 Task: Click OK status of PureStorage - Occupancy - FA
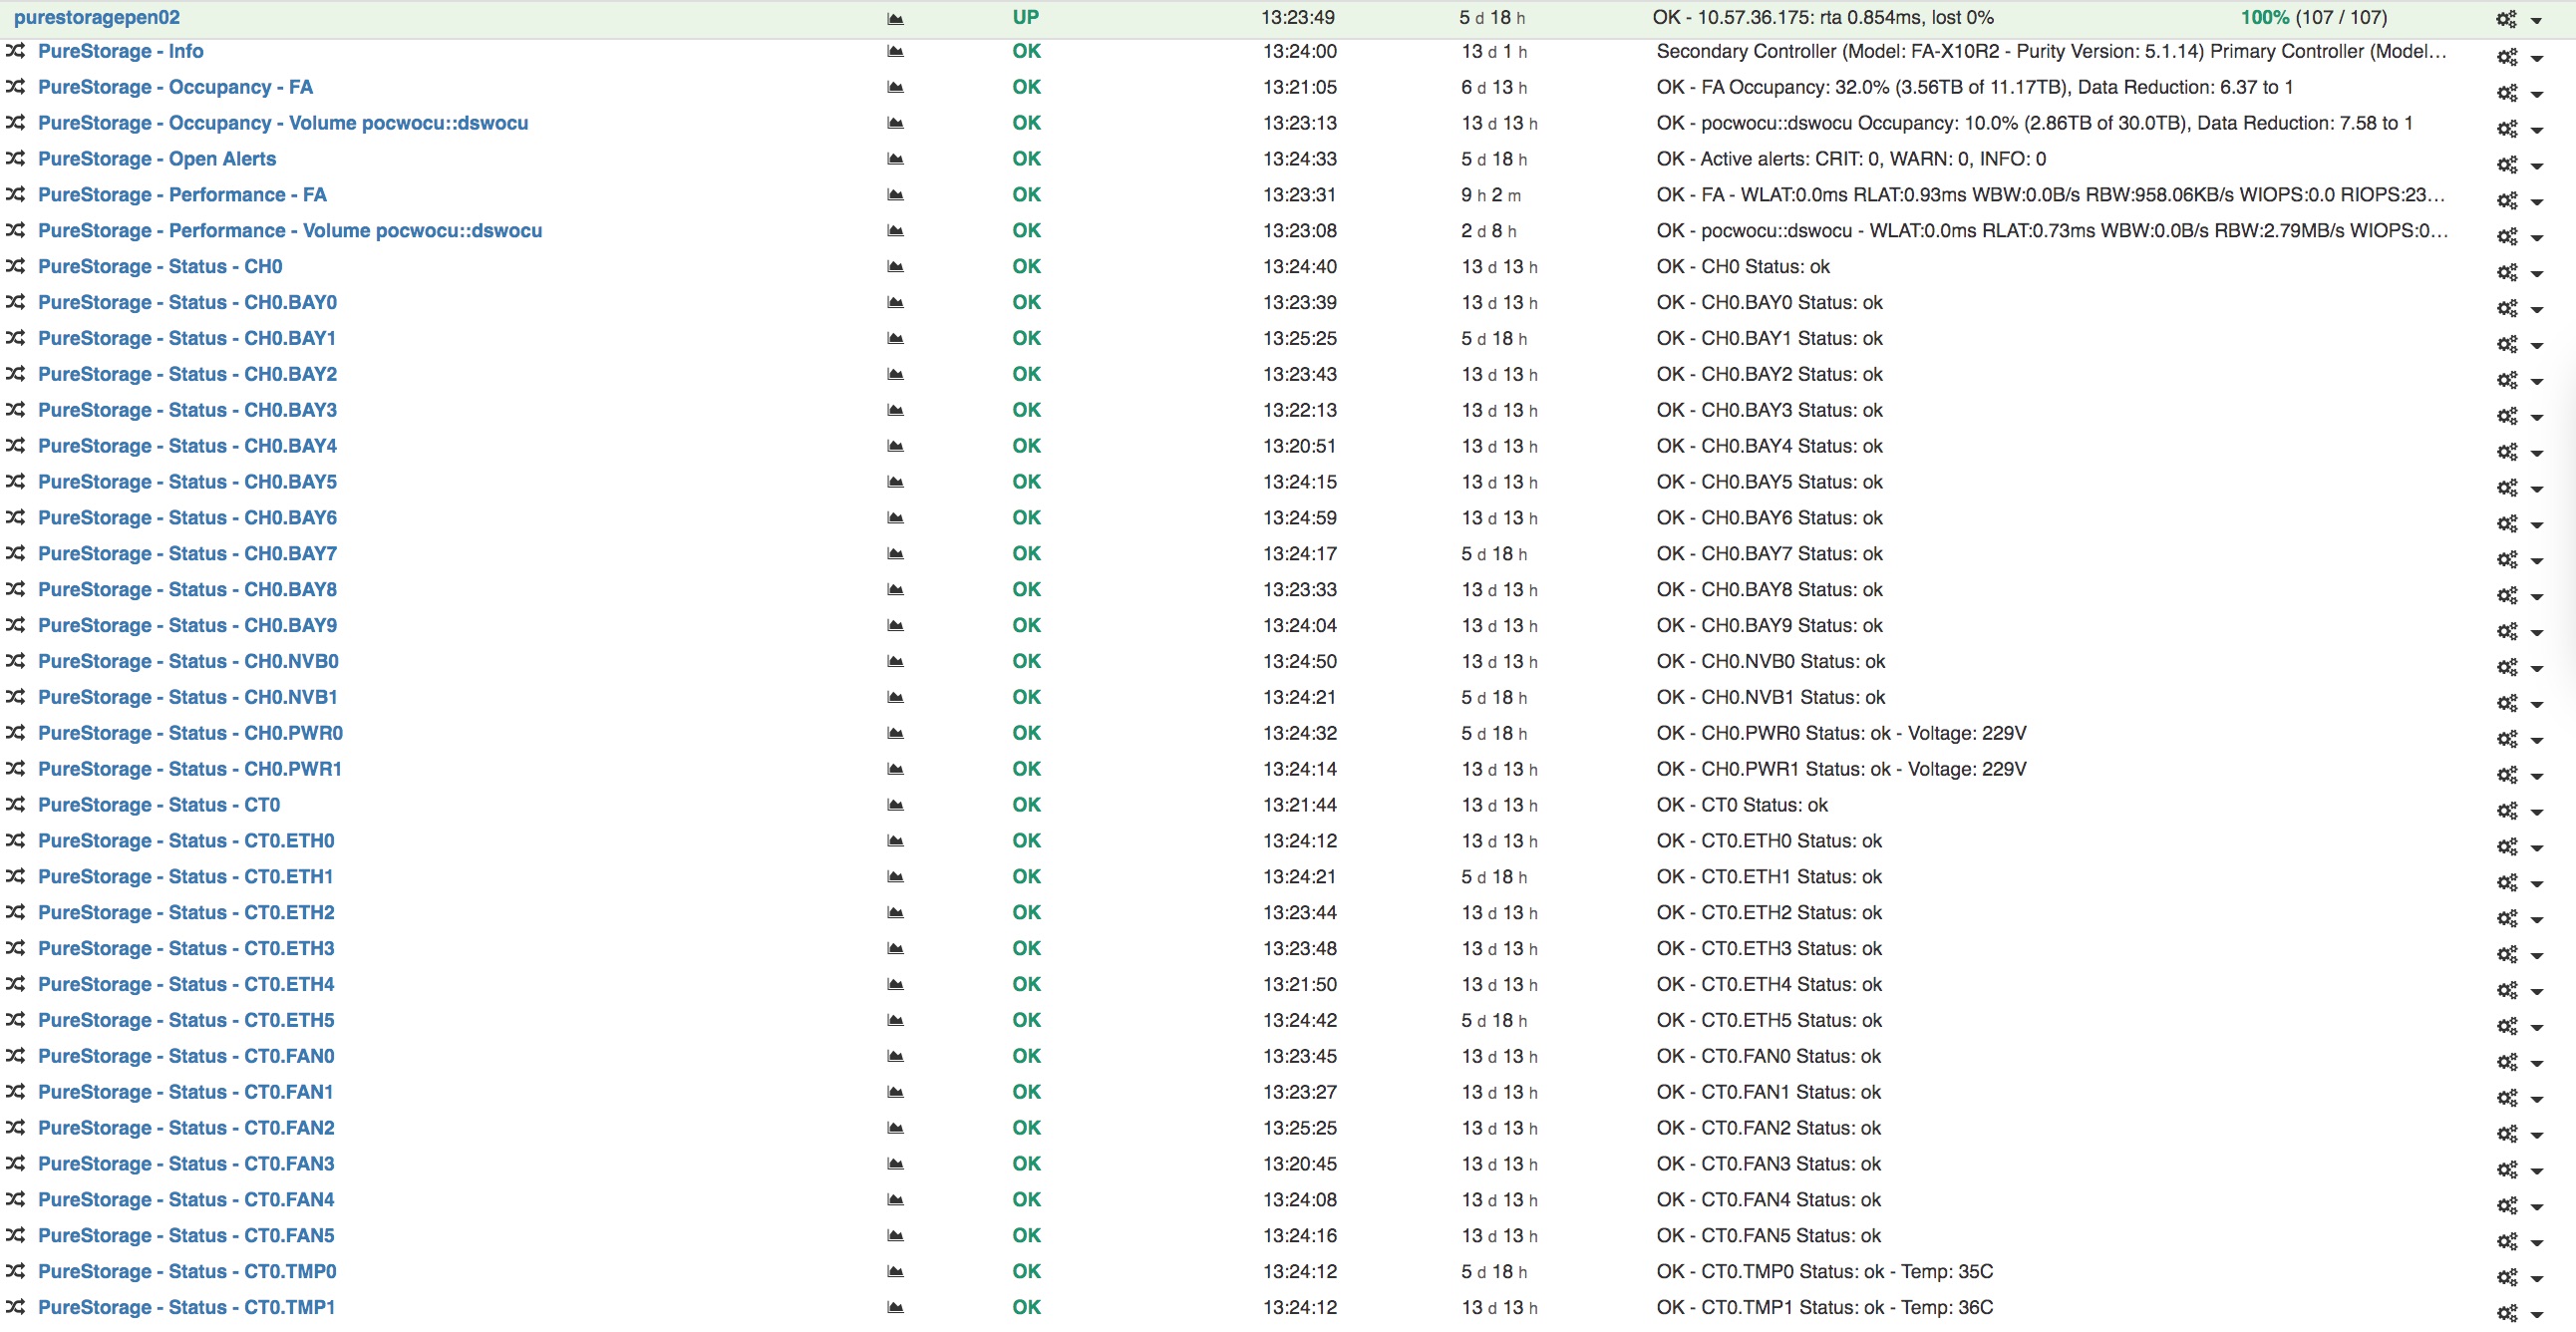(1026, 87)
